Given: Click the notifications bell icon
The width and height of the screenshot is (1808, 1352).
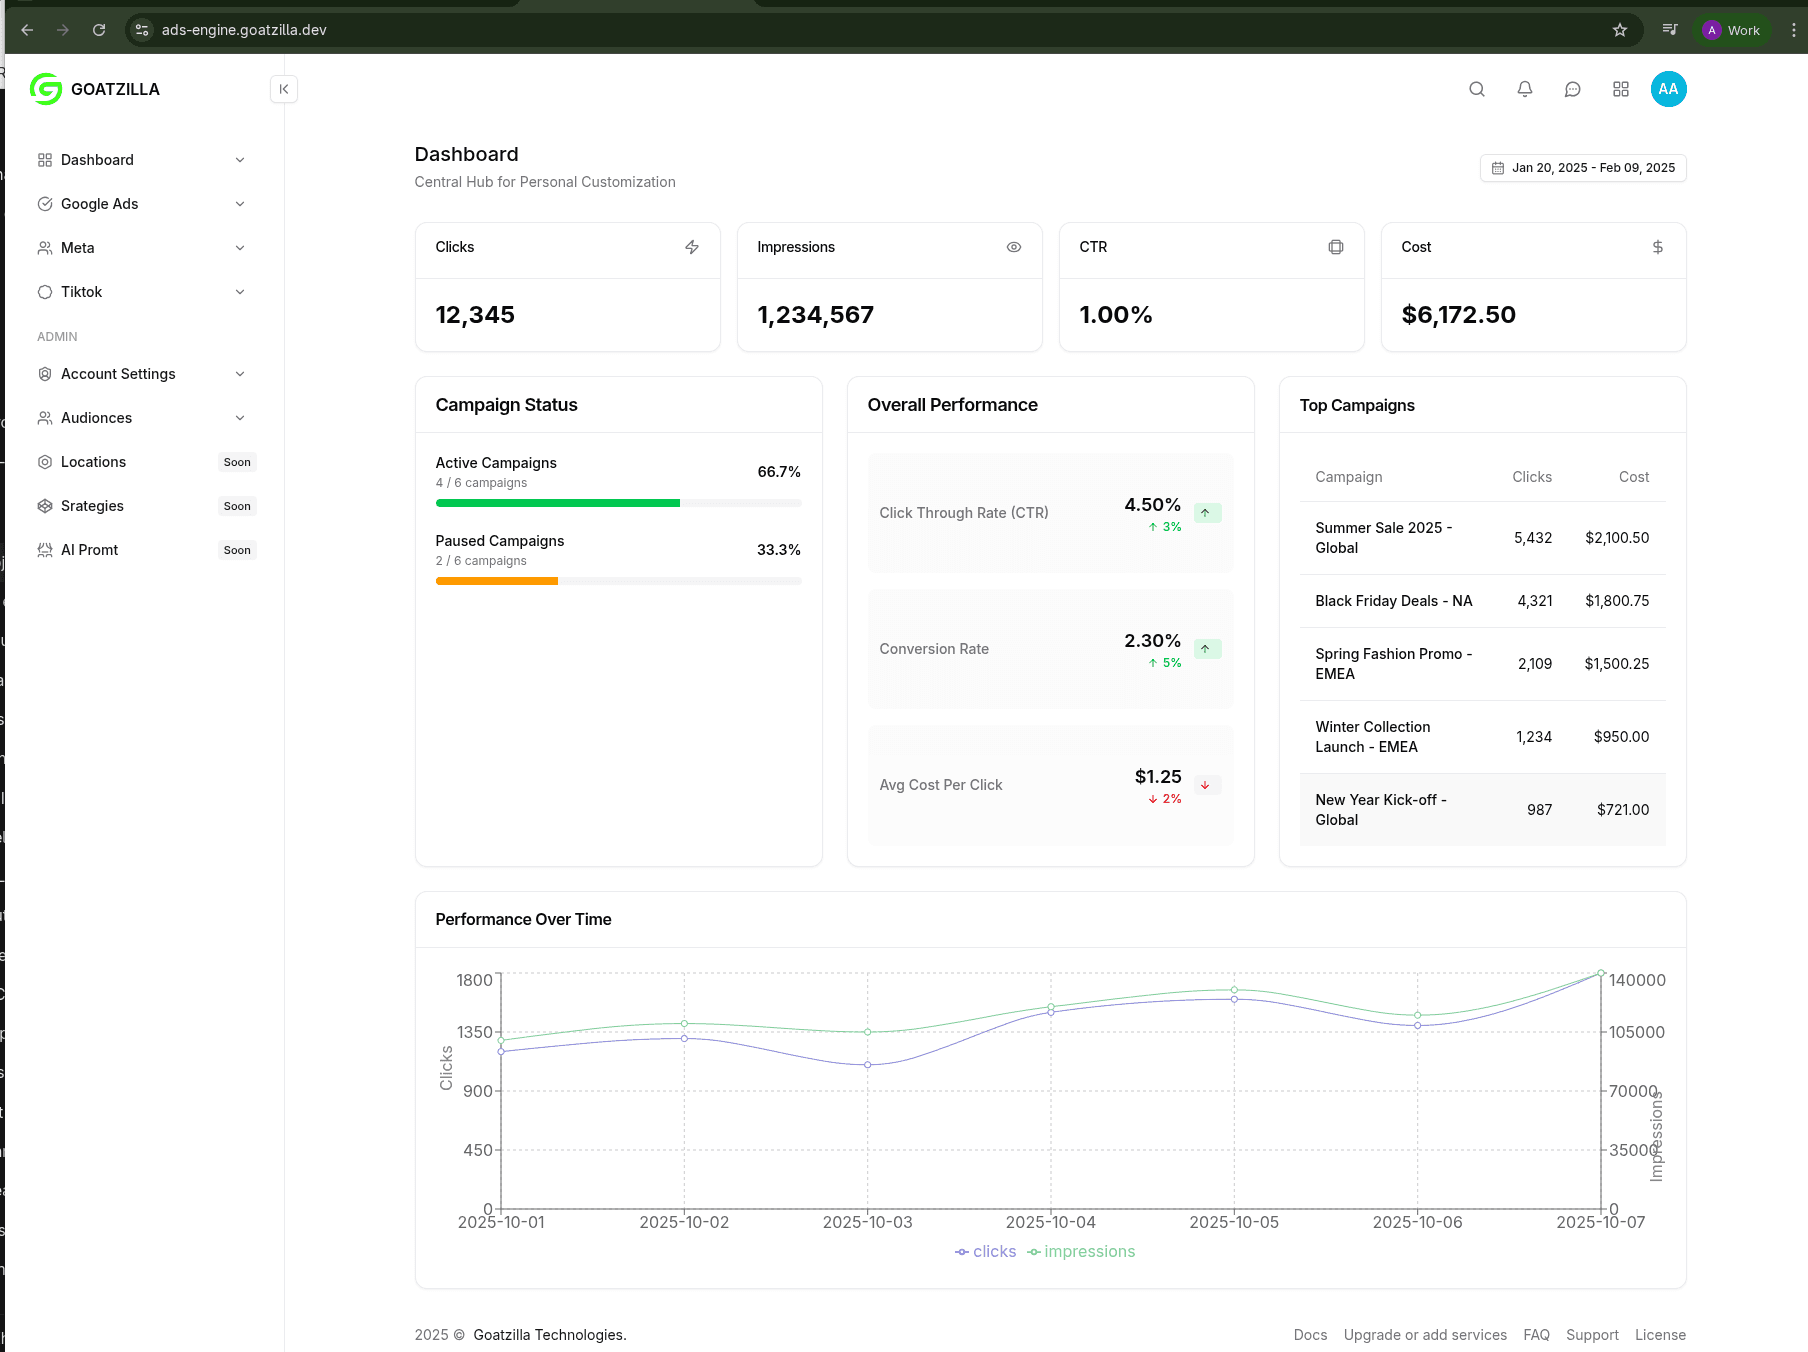Looking at the screenshot, I should point(1524,89).
